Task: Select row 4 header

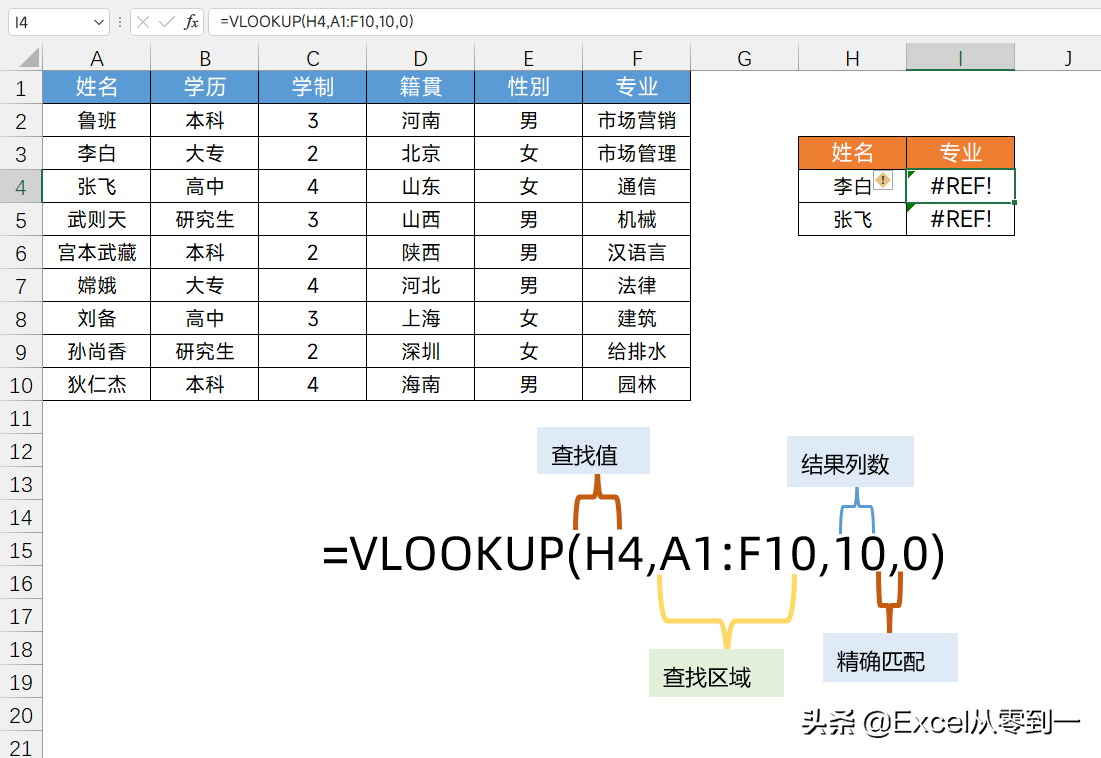Action: (21, 187)
